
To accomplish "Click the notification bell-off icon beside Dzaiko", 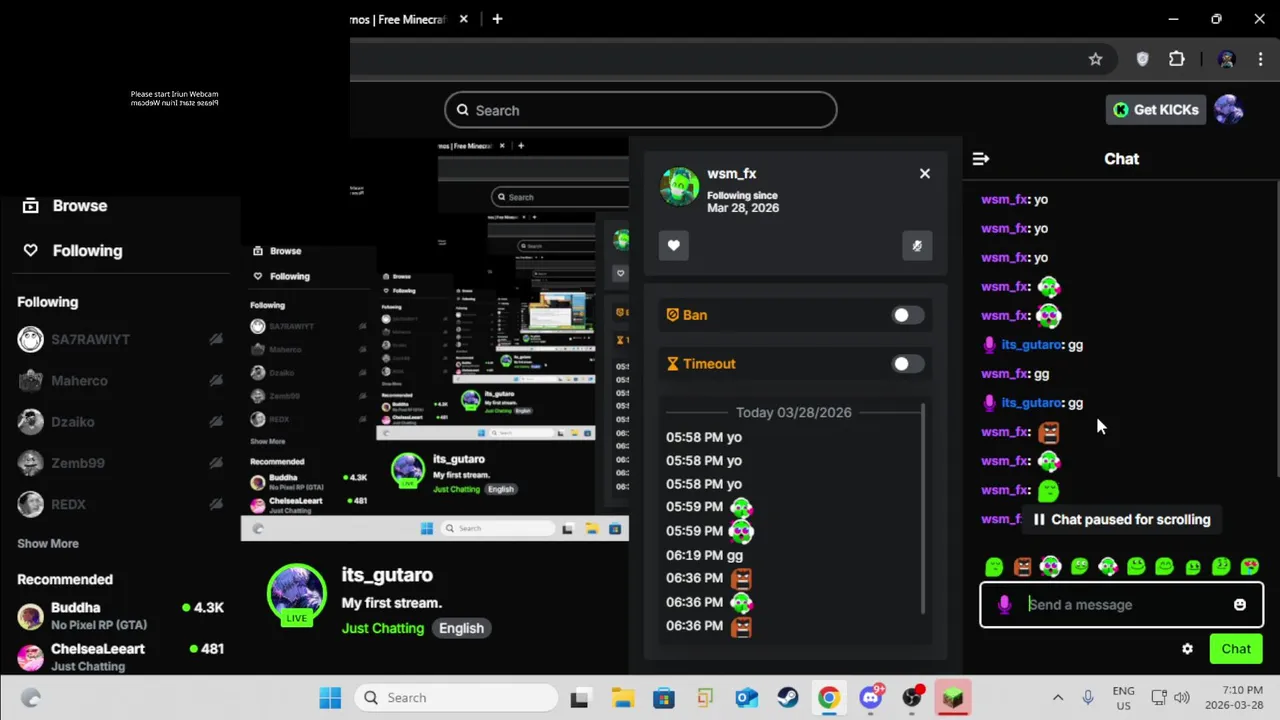I will coord(216,422).
